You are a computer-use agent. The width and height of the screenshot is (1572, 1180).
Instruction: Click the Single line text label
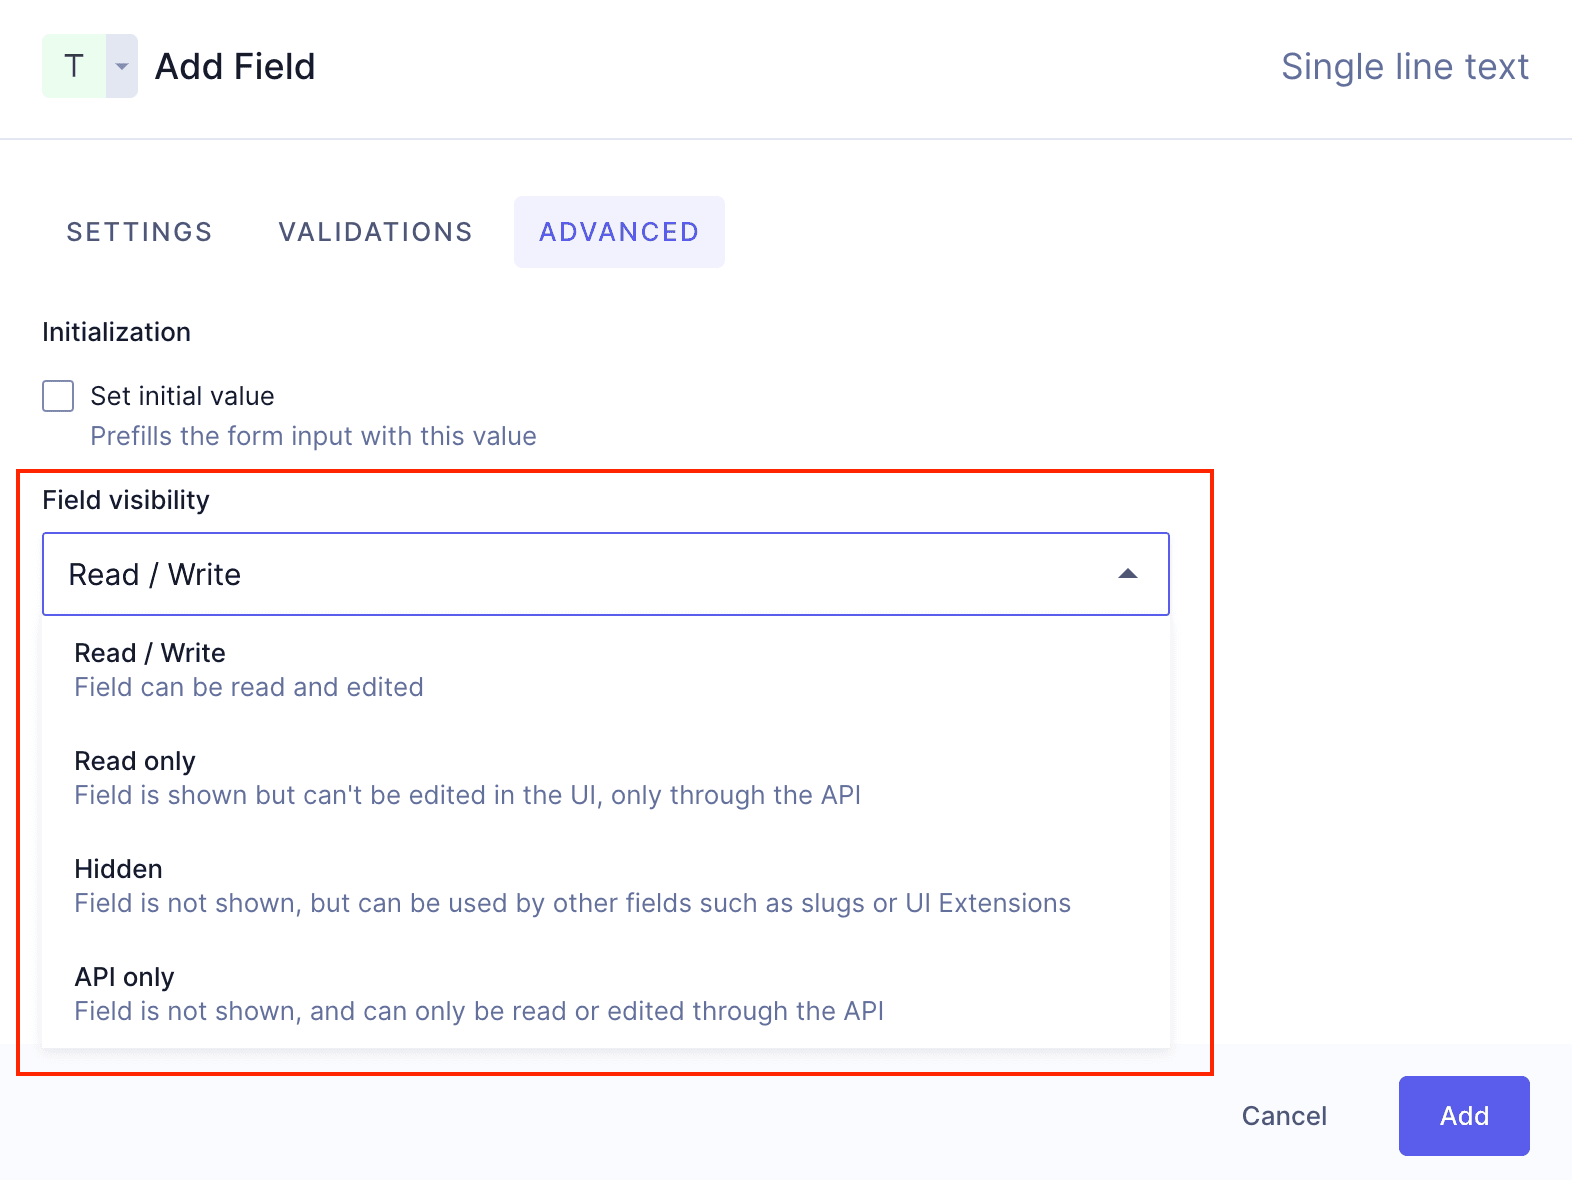1405,67
